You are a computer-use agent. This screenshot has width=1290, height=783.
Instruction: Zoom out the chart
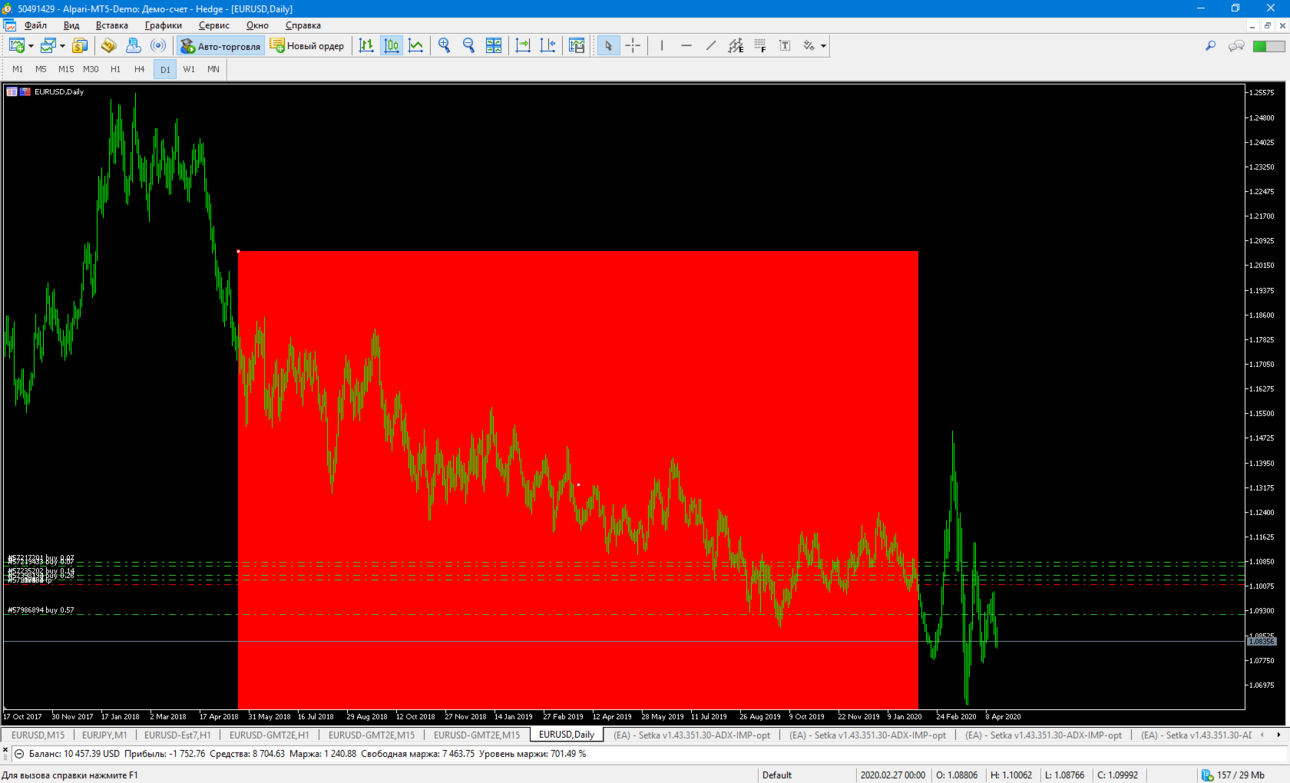click(468, 46)
